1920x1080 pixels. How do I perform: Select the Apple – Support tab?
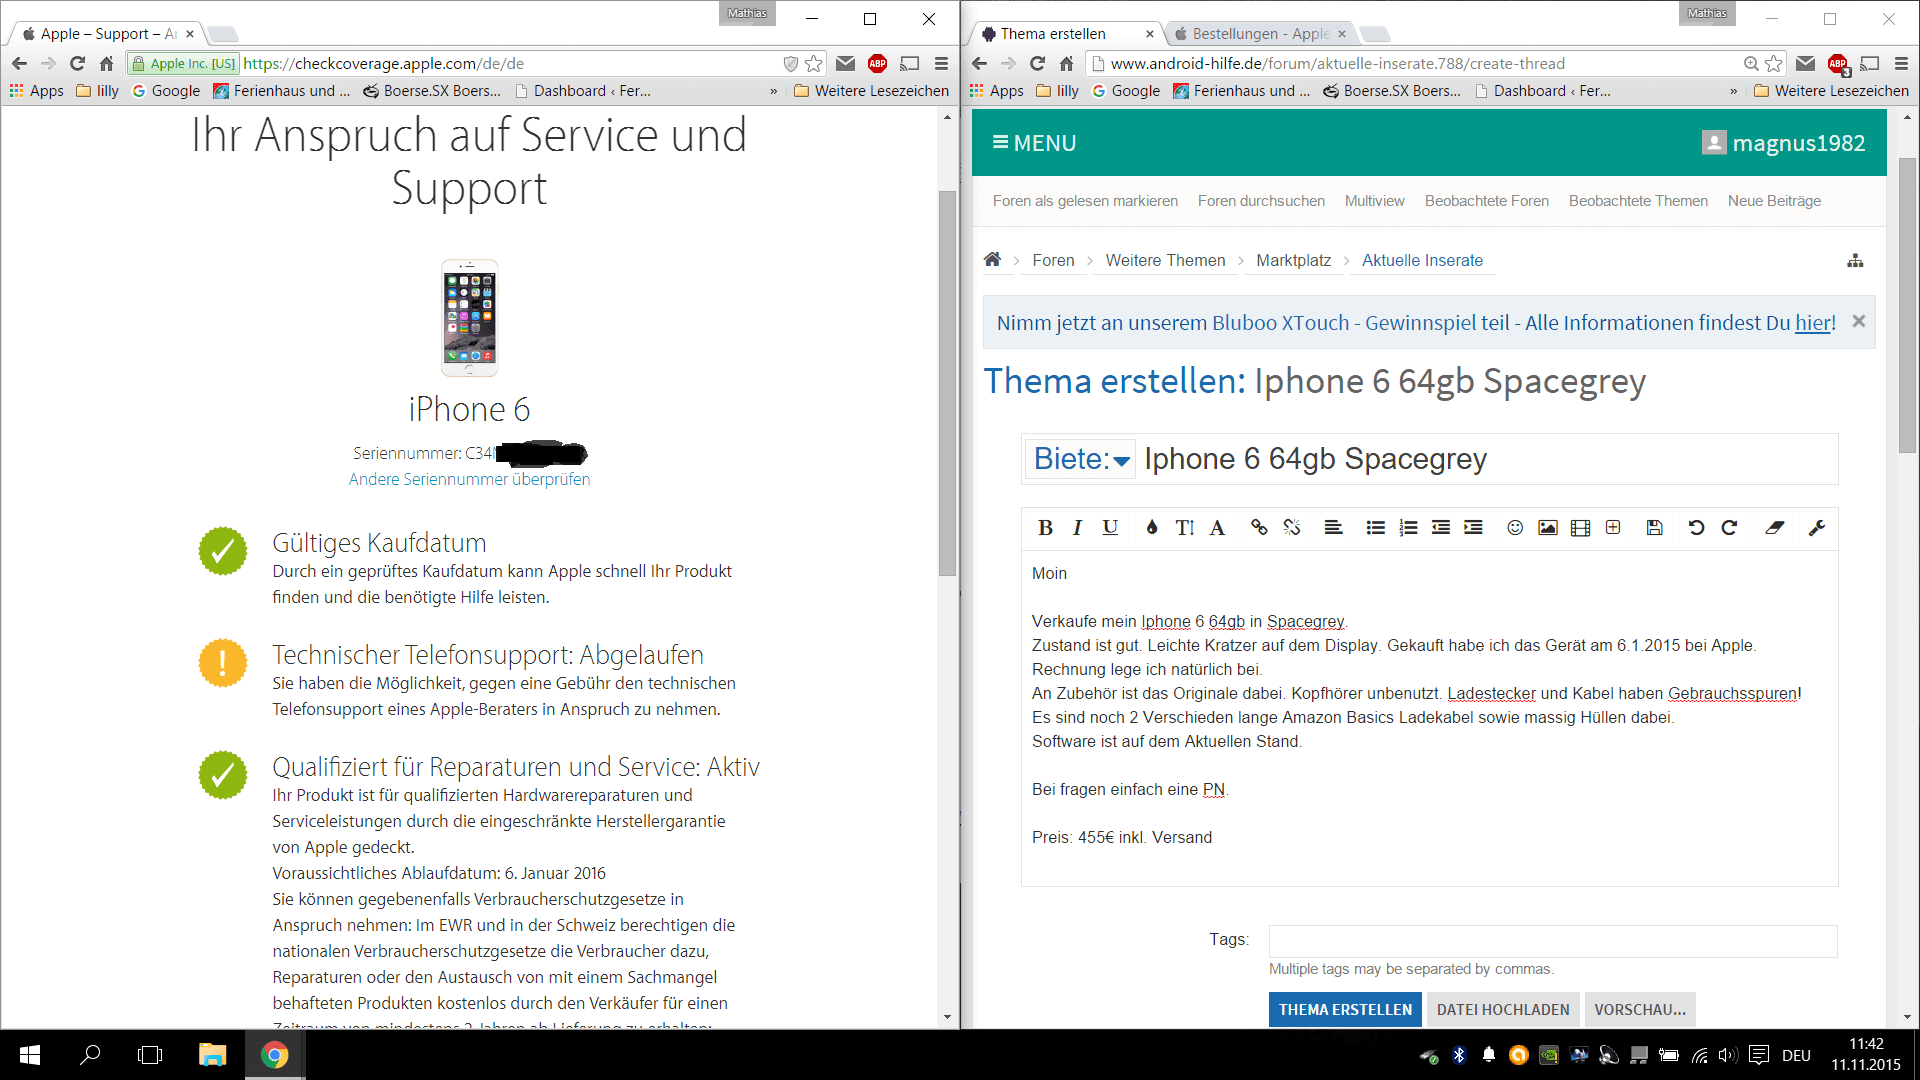tap(107, 34)
